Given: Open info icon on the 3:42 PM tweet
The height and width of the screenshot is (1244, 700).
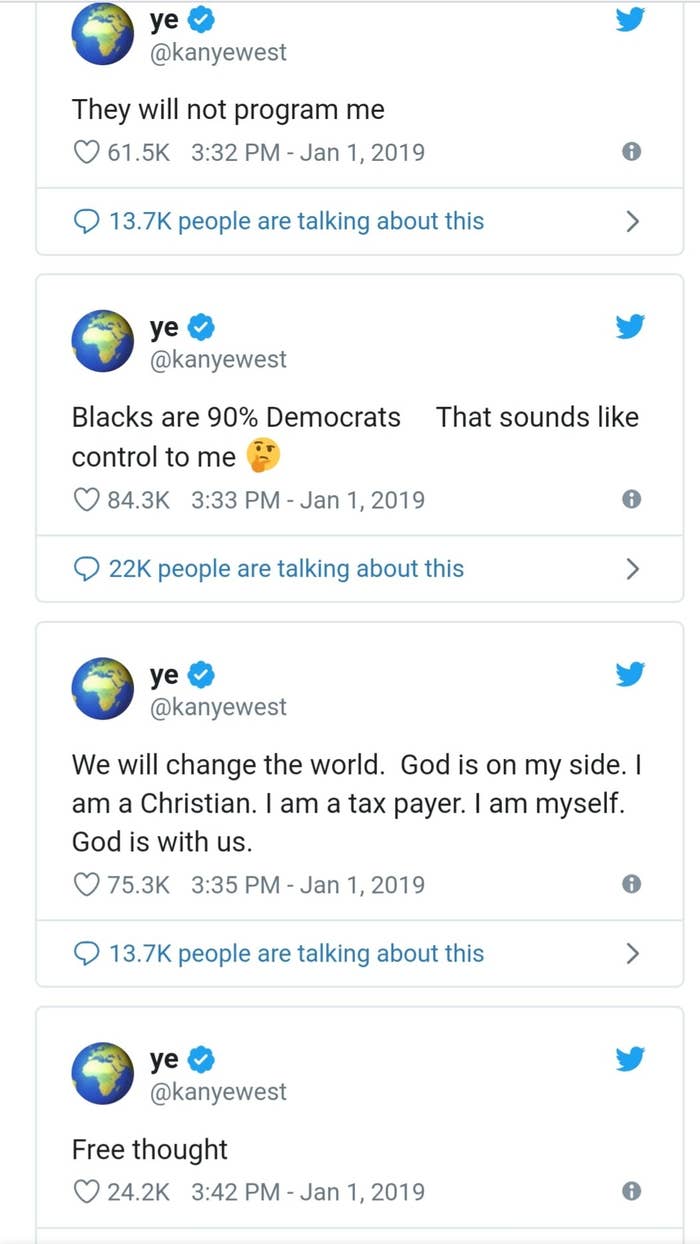Looking at the screenshot, I should click(x=631, y=1191).
